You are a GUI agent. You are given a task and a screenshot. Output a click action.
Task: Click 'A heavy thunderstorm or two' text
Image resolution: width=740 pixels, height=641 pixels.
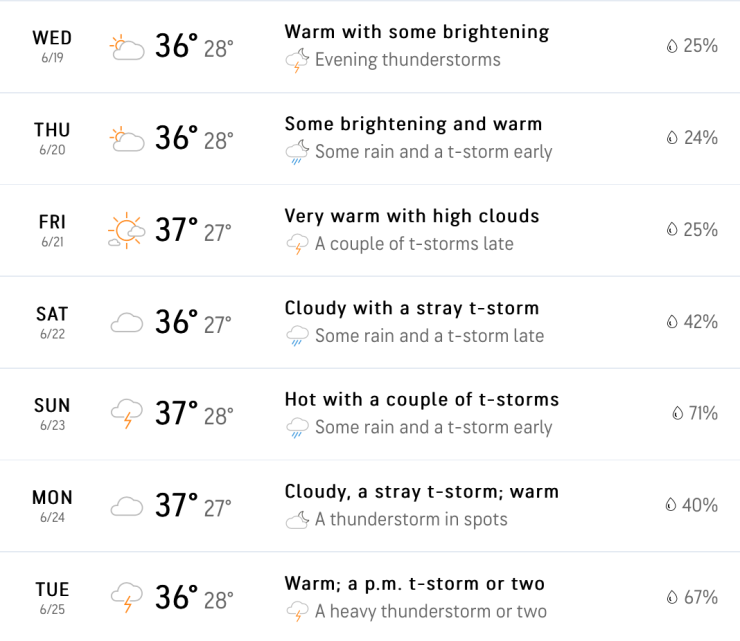[431, 612]
